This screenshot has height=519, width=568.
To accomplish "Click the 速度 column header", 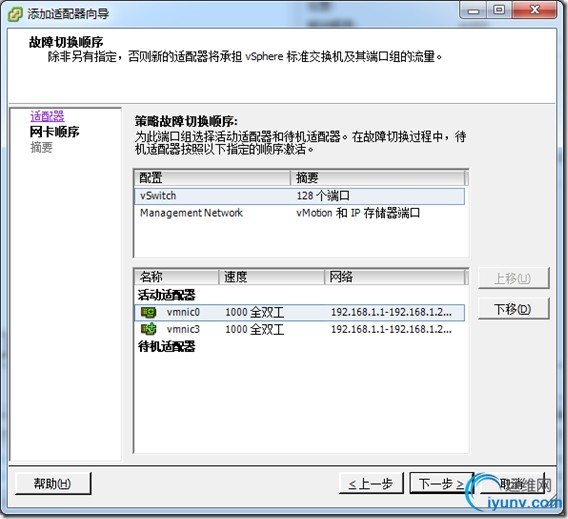I will tap(271, 277).
